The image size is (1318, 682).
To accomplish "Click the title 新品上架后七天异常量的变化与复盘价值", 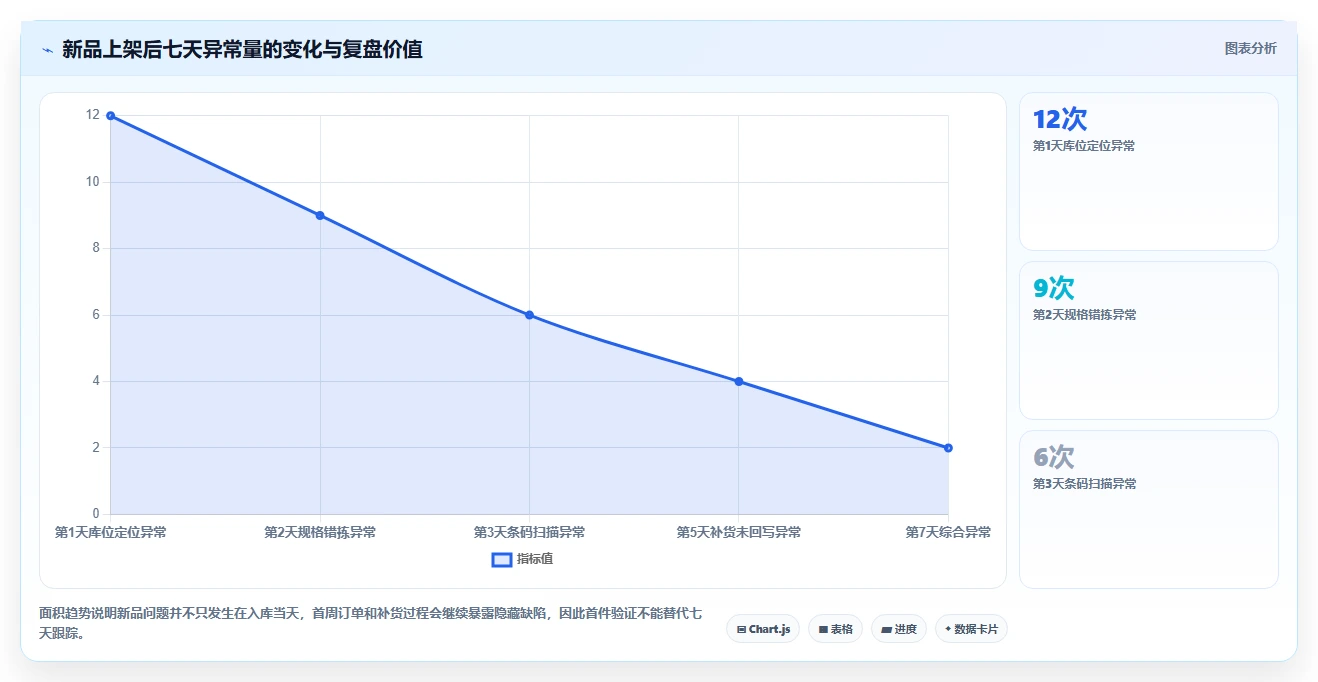I will pyautogui.click(x=242, y=49).
